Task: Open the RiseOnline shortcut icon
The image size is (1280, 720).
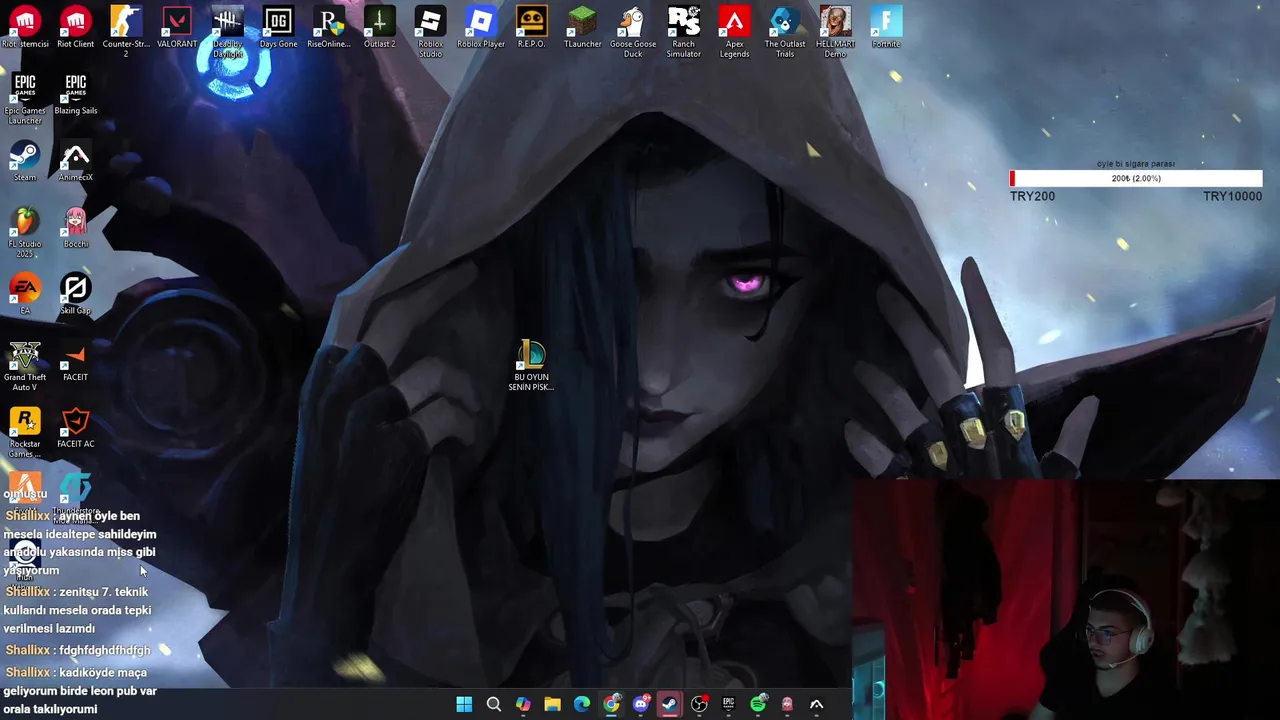Action: tap(329, 27)
